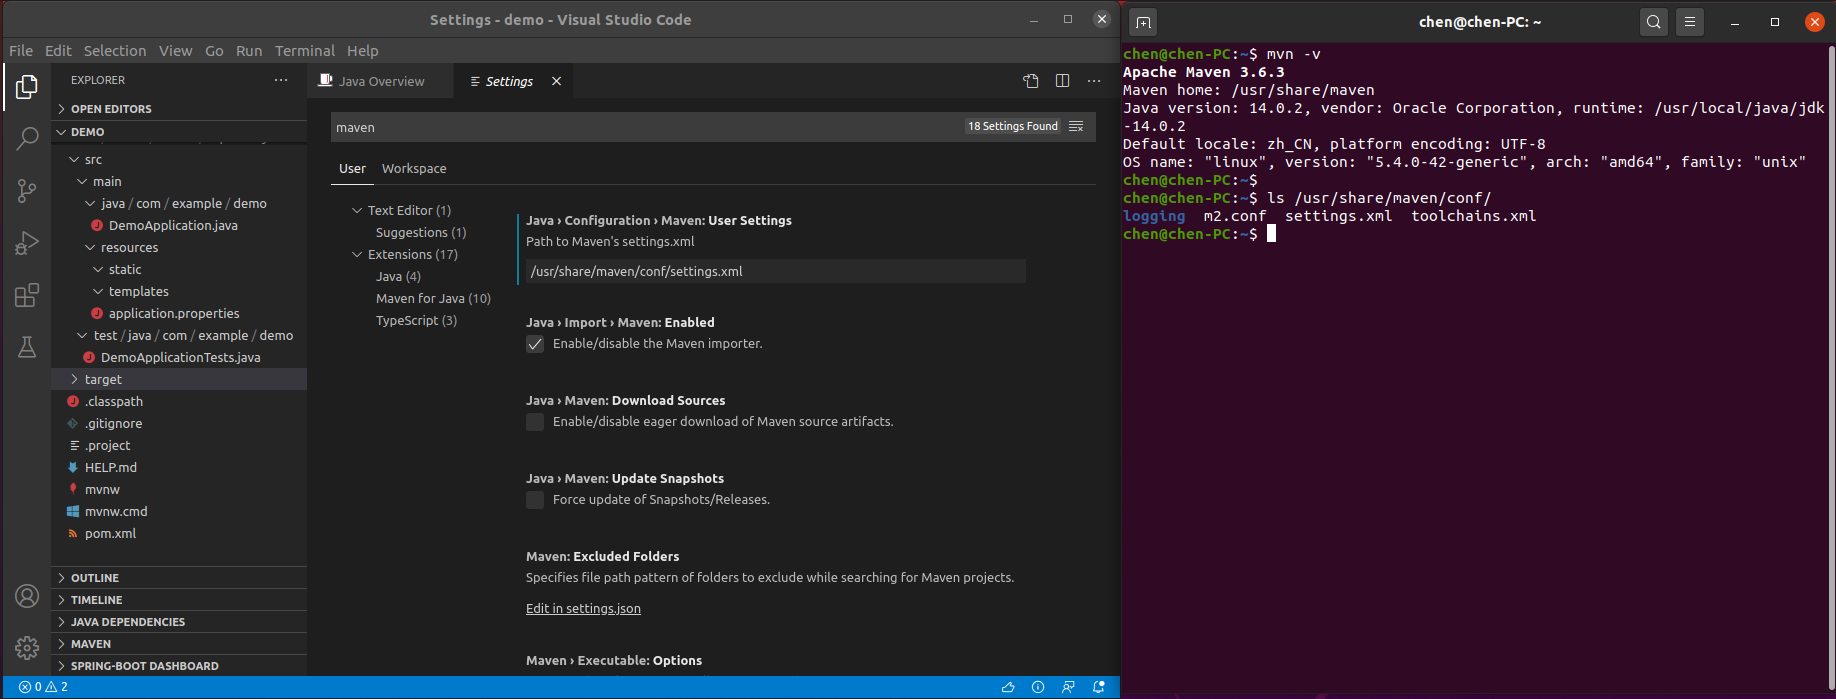Select TypeScript (3) settings category

[416, 320]
